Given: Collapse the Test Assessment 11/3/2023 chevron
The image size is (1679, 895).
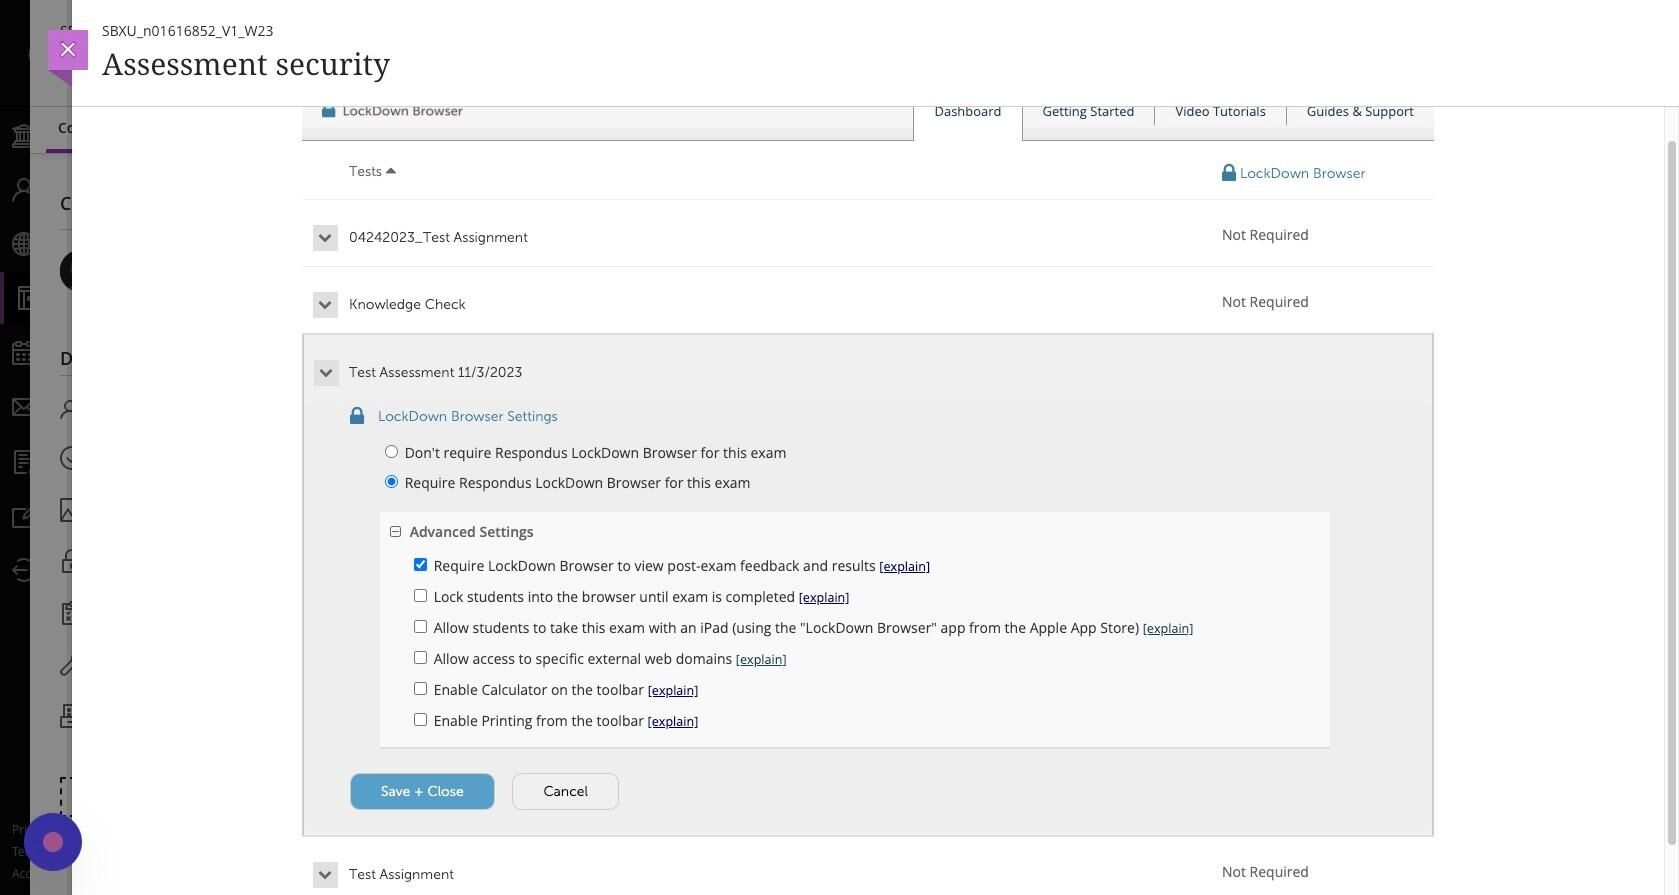Looking at the screenshot, I should (325, 373).
